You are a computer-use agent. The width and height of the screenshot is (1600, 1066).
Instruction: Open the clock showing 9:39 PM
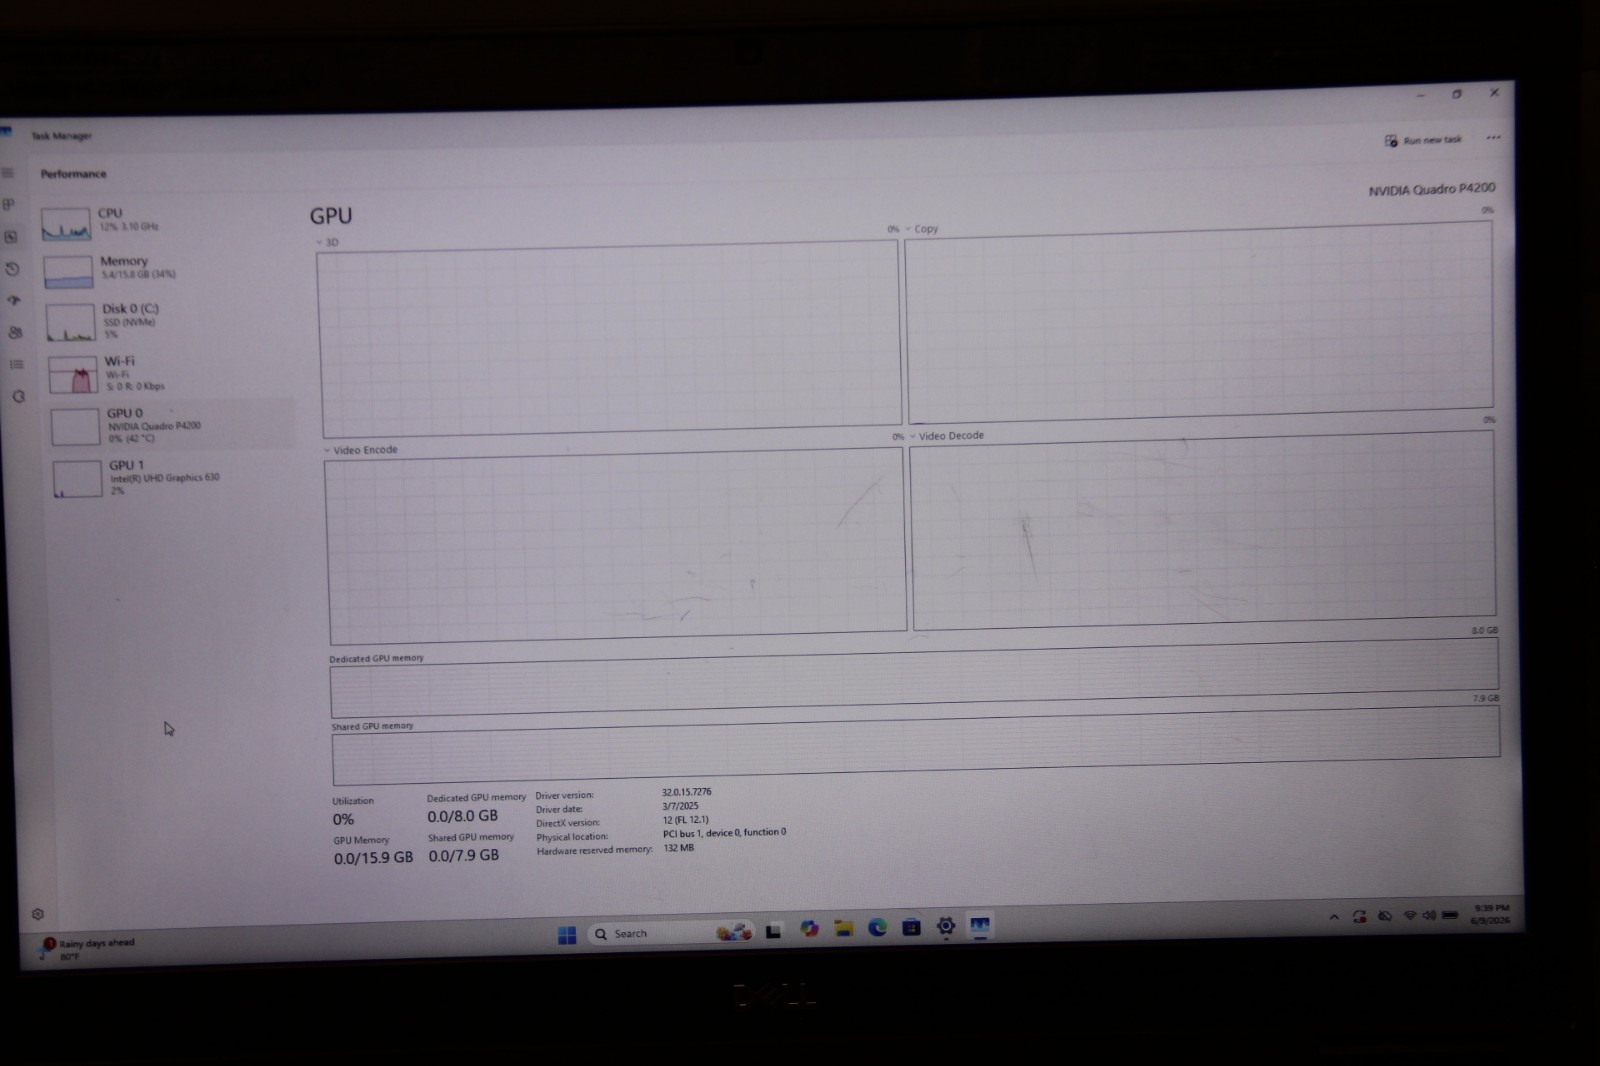point(1490,914)
